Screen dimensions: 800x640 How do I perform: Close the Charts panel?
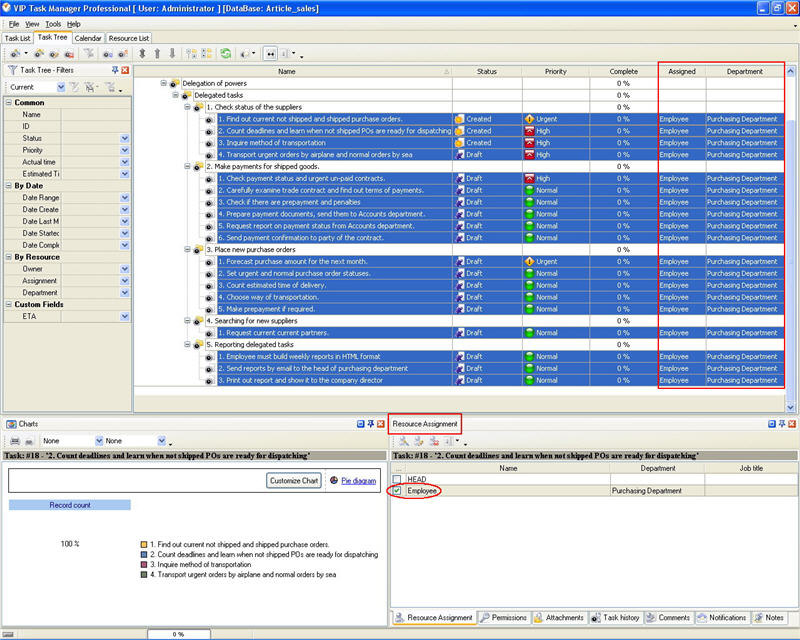tap(381, 424)
